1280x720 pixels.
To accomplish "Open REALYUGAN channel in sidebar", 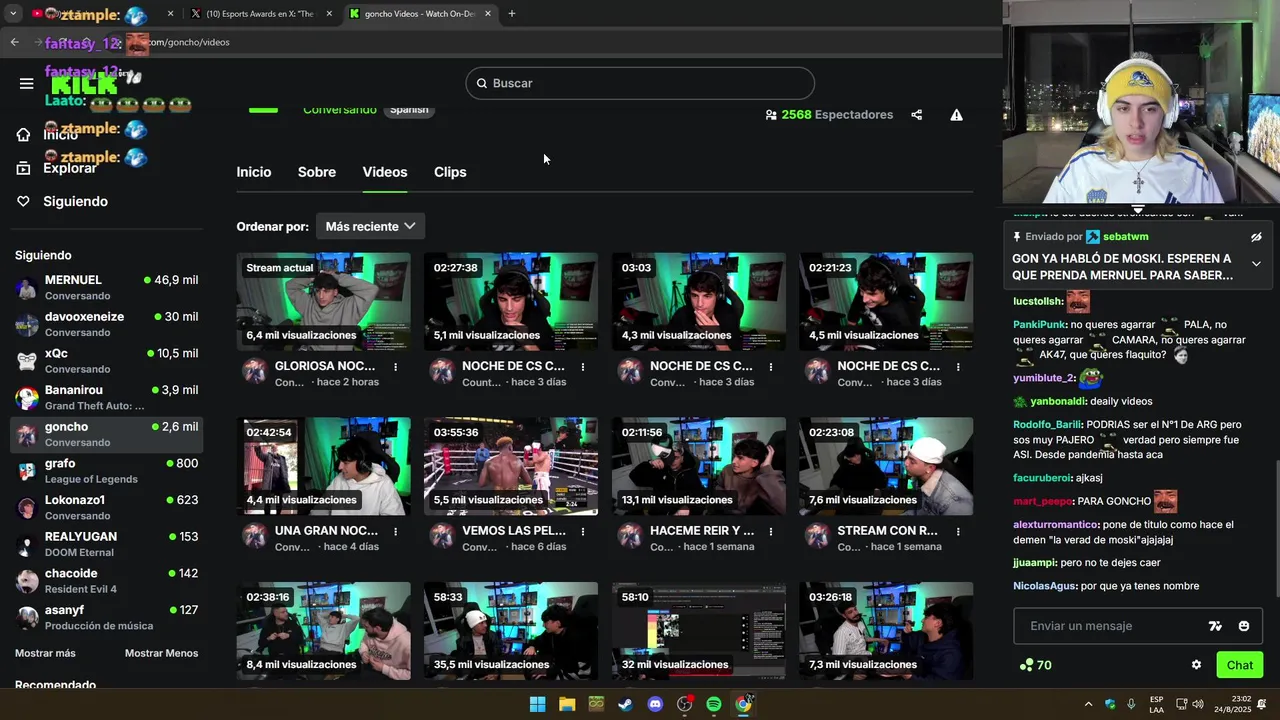I will pyautogui.click(x=107, y=544).
